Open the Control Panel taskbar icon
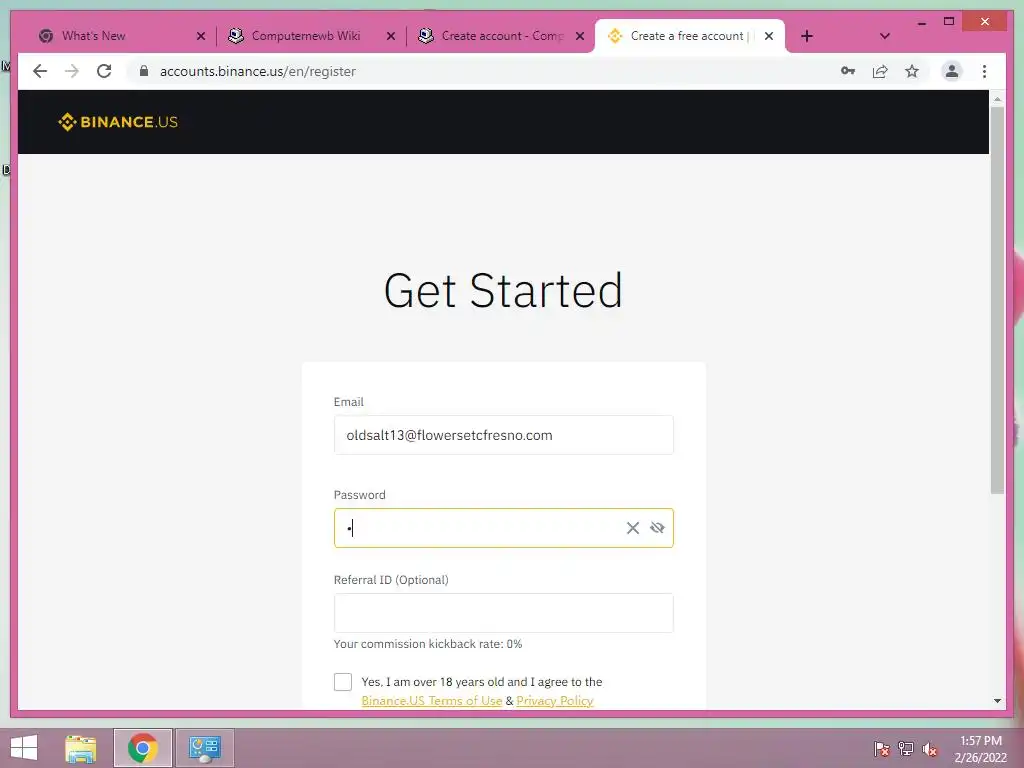This screenshot has height=768, width=1024. tap(204, 748)
